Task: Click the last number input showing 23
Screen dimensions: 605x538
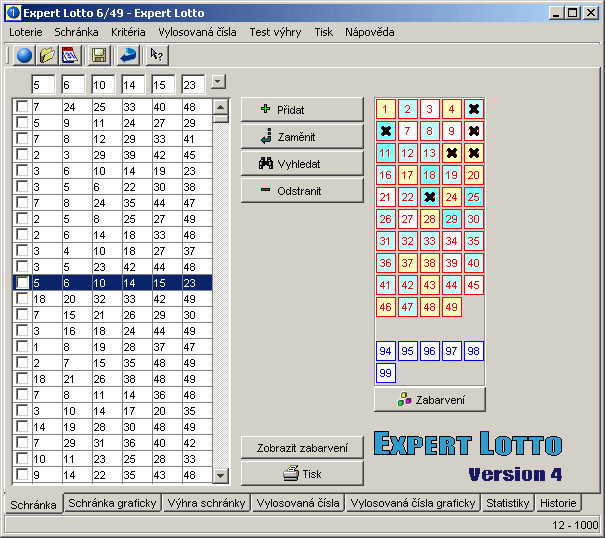Action: click(193, 85)
